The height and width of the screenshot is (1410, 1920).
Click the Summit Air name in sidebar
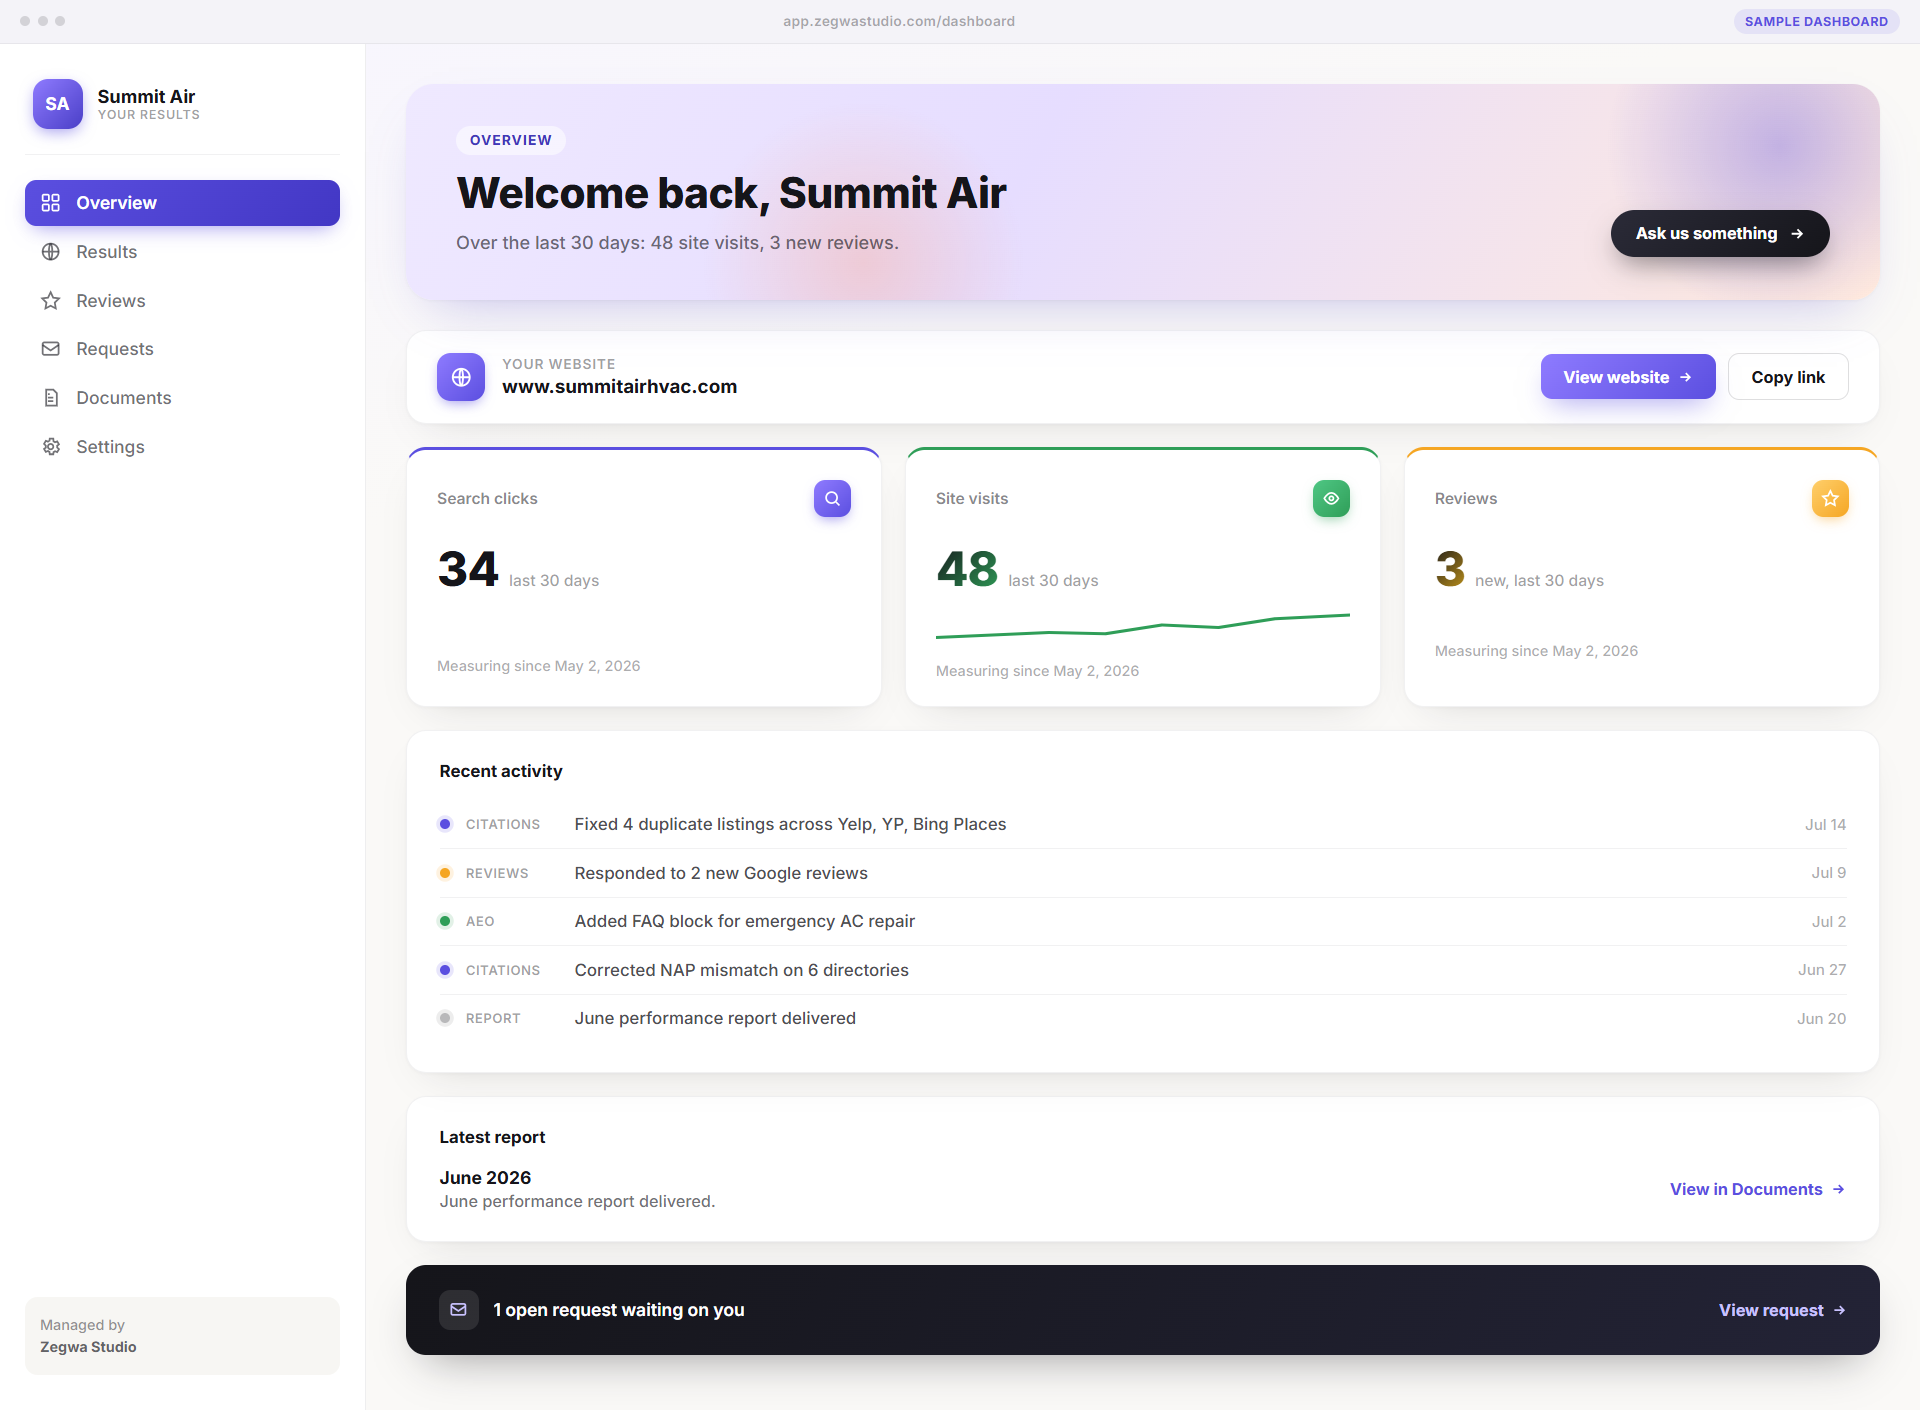pos(146,96)
